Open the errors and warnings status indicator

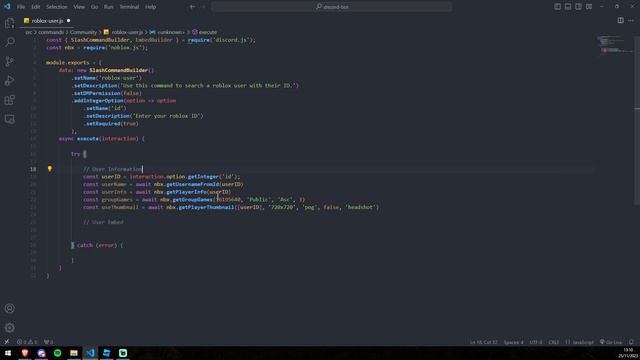click(27, 342)
